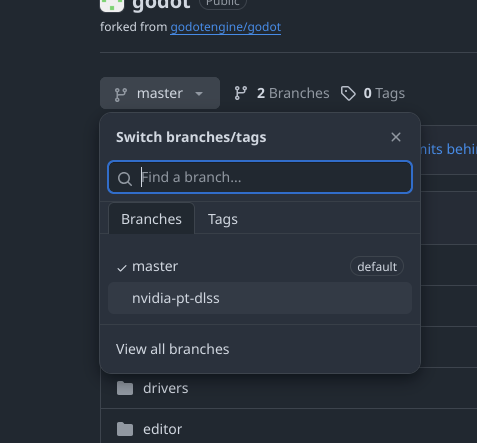This screenshot has width=477, height=443.
Task: Click View all branches
Action: click(172, 349)
